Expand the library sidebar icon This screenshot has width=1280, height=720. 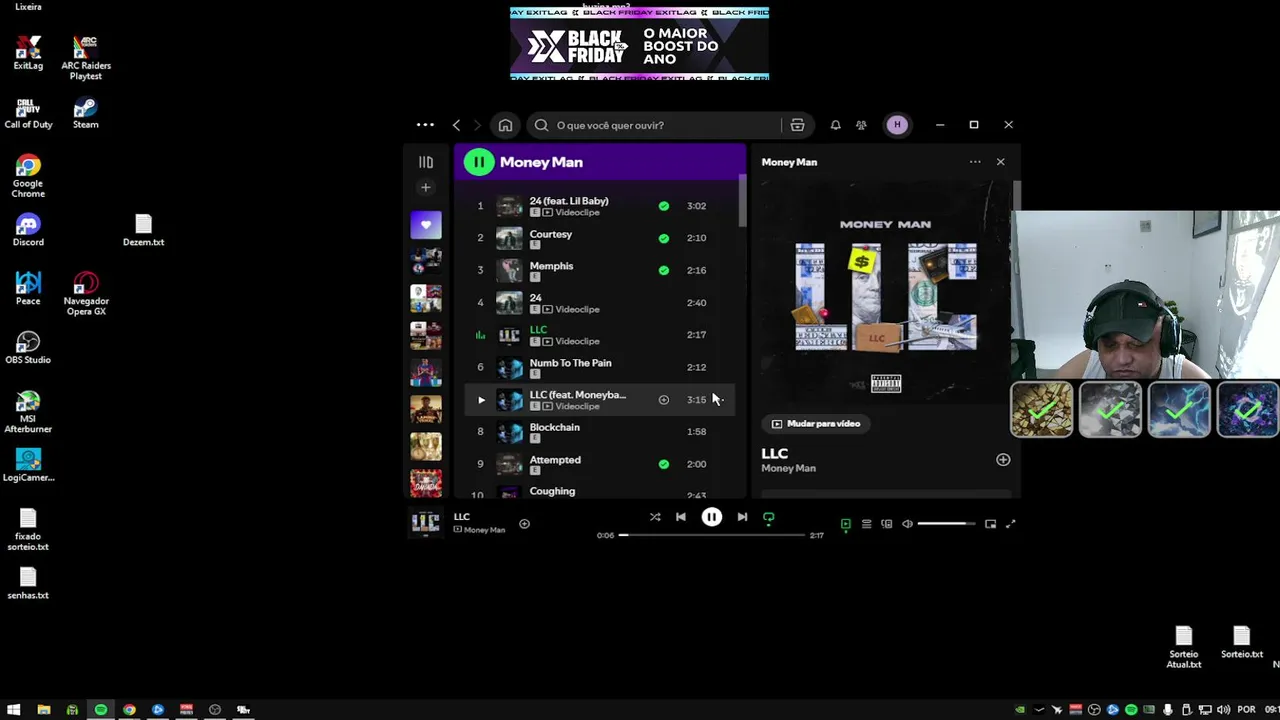(426, 162)
